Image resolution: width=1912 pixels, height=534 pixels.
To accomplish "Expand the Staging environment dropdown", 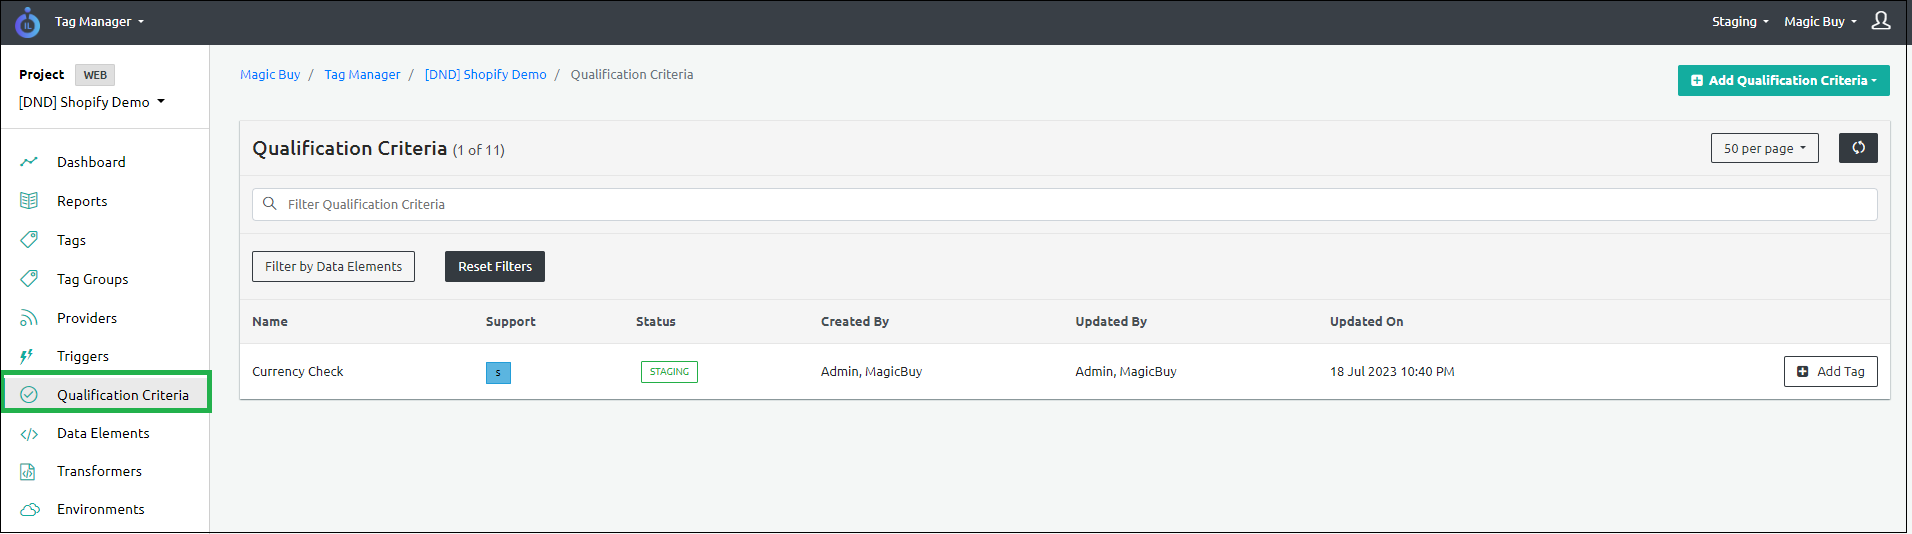I will pos(1739,22).
